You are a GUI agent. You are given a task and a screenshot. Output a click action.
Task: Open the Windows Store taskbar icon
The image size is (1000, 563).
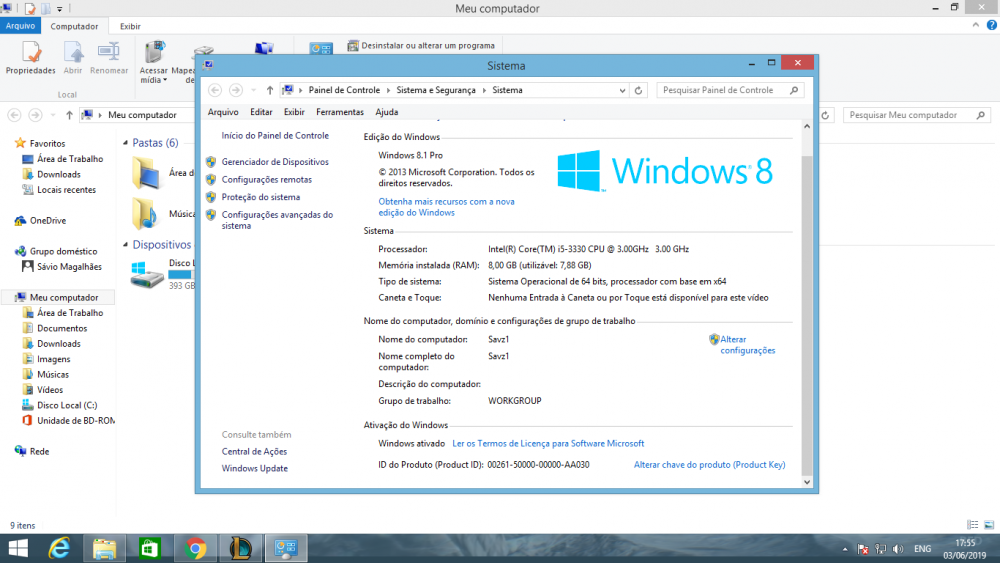tap(150, 548)
